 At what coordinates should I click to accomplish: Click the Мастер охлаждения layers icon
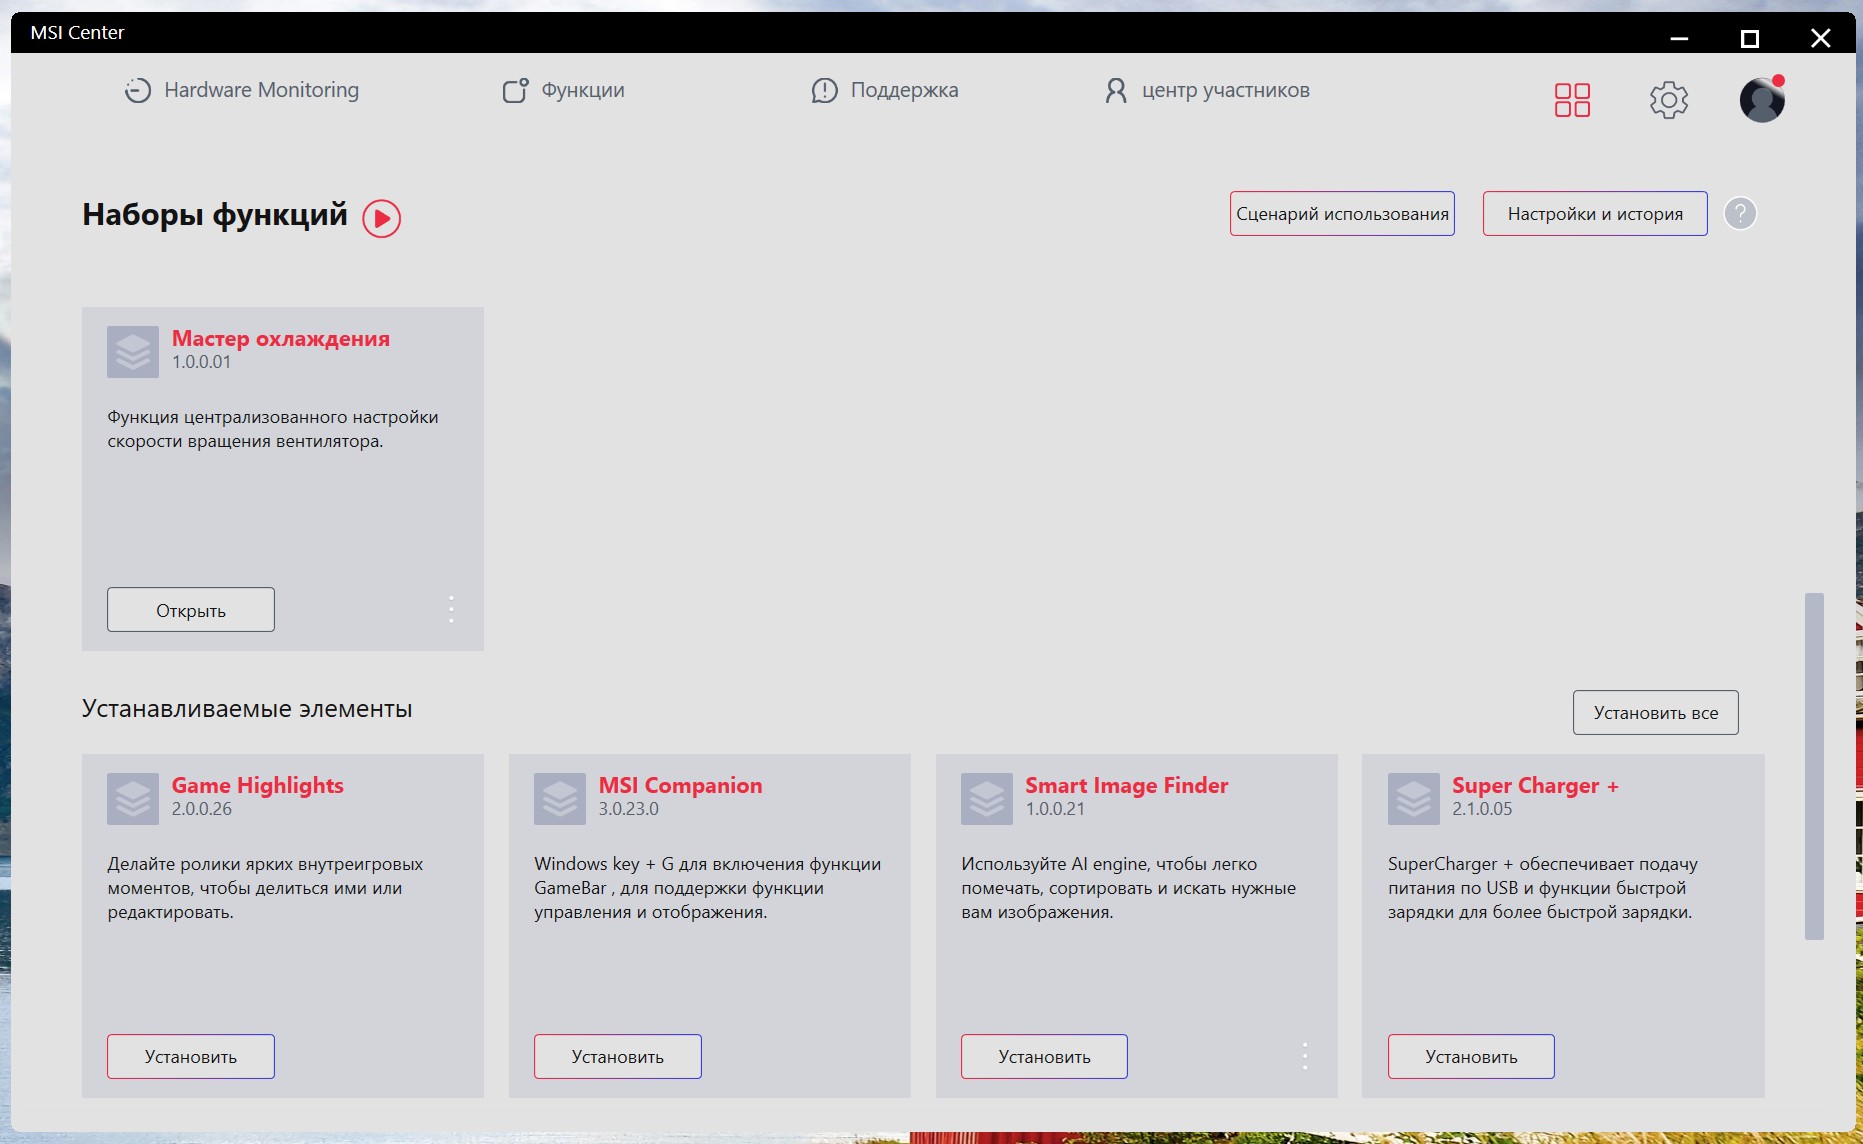133,352
